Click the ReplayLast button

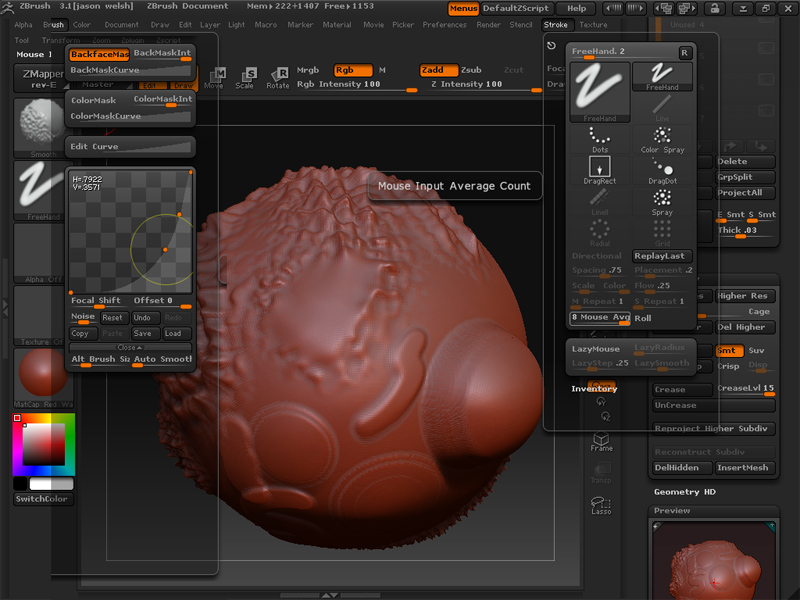coord(662,256)
